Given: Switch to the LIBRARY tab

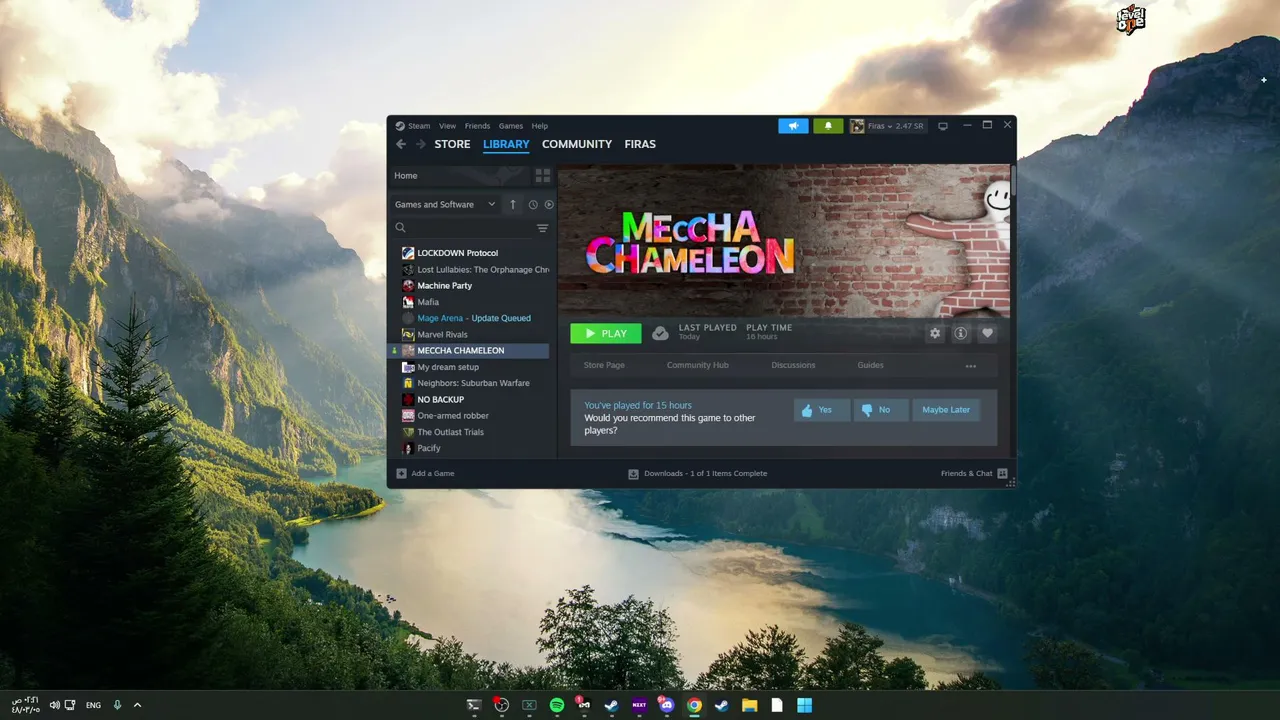Looking at the screenshot, I should 506,144.
